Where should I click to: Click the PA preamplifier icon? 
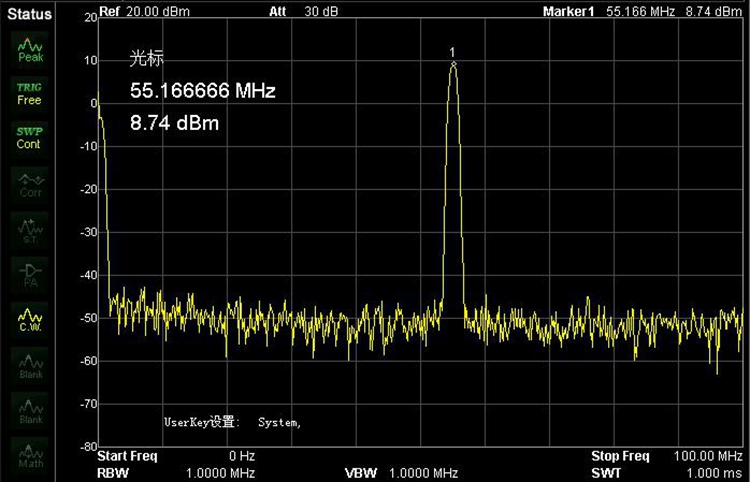click(x=30, y=275)
